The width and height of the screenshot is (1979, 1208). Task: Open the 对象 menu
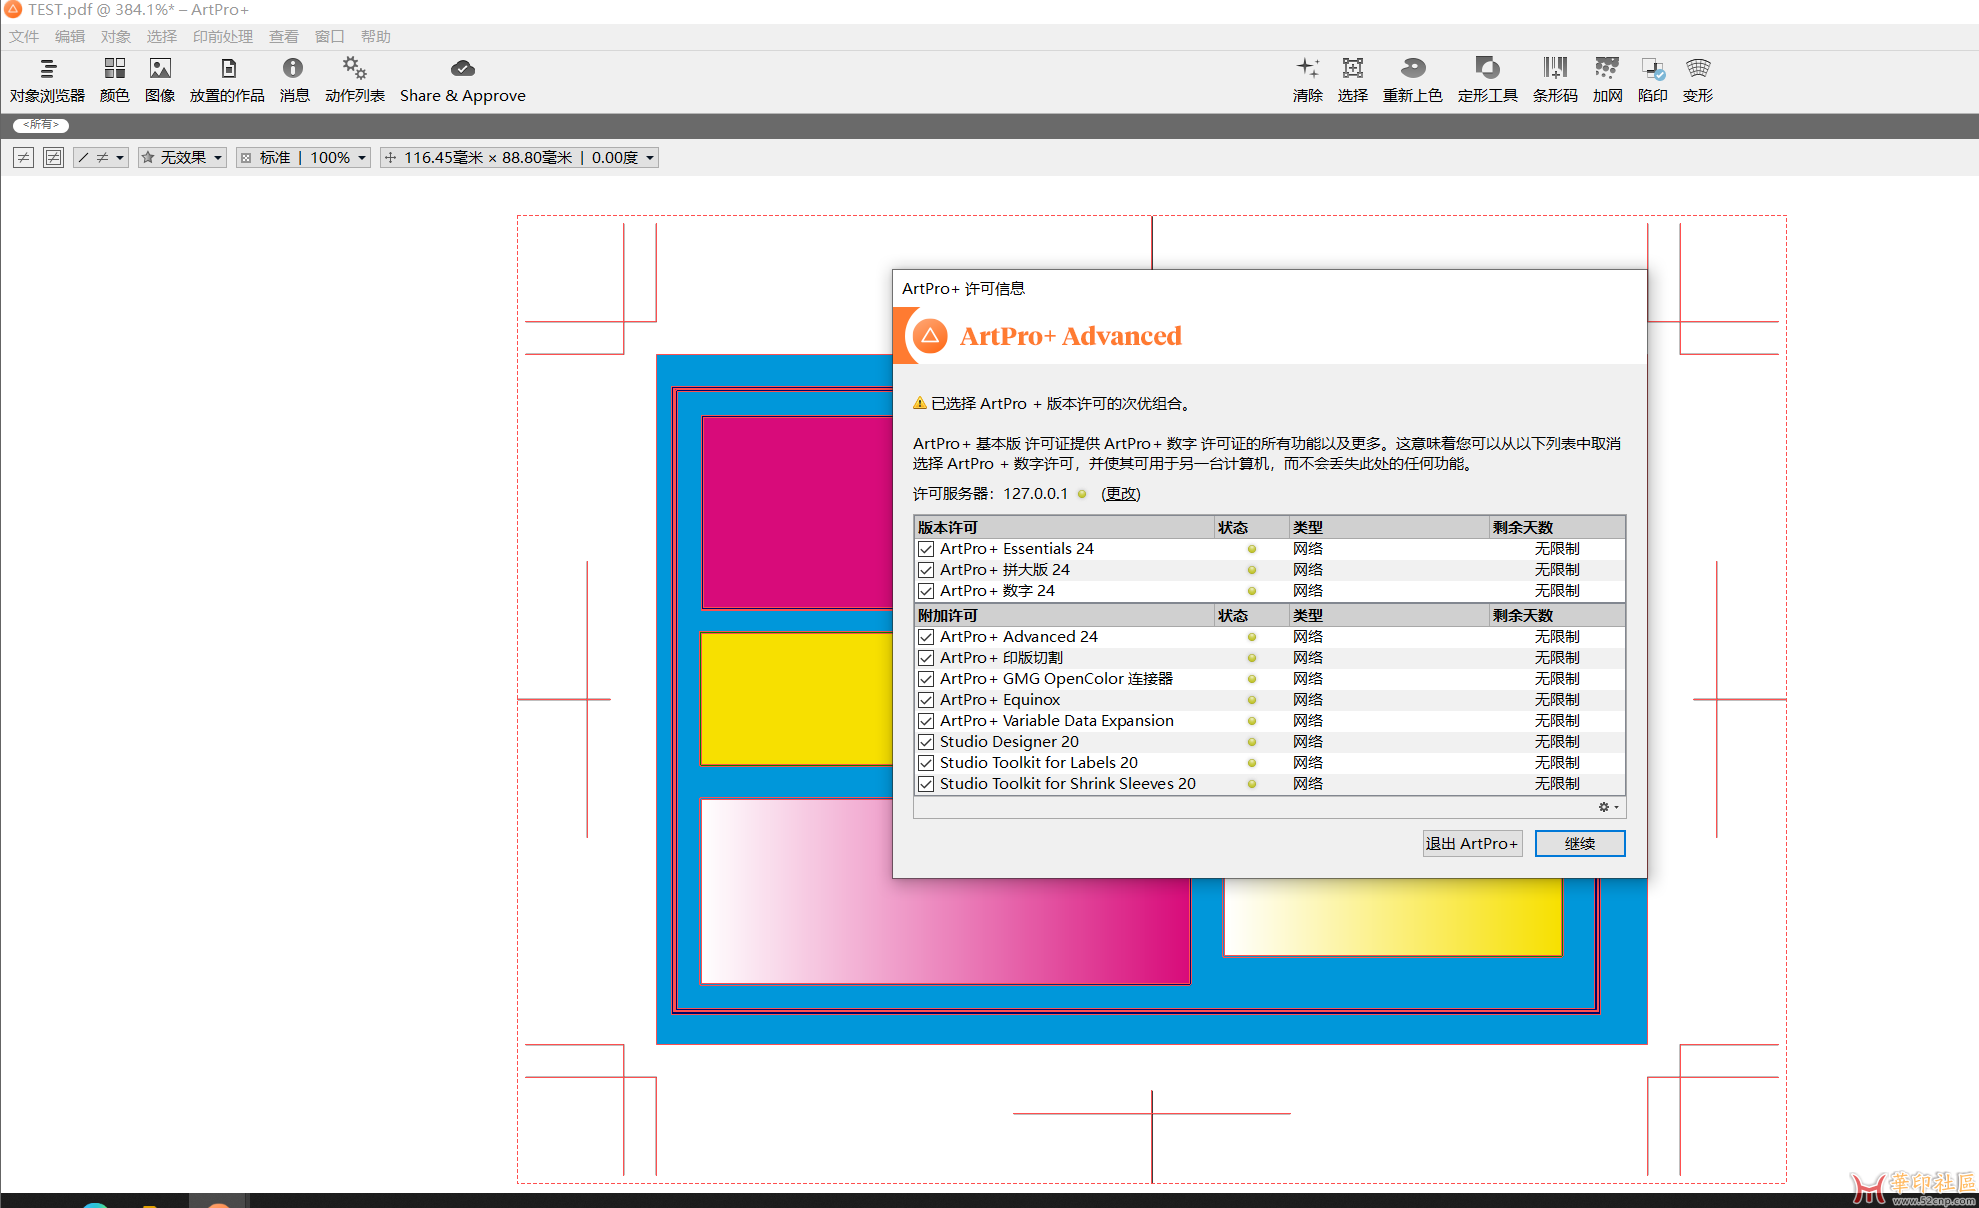[116, 37]
